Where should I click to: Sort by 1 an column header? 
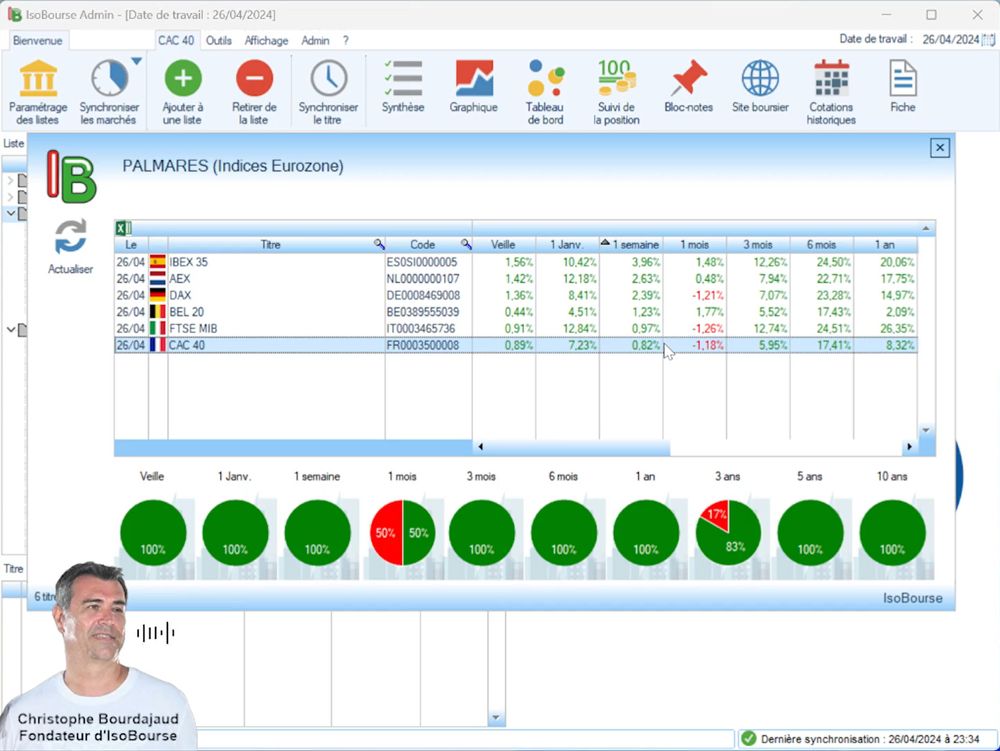pyautogui.click(x=885, y=244)
